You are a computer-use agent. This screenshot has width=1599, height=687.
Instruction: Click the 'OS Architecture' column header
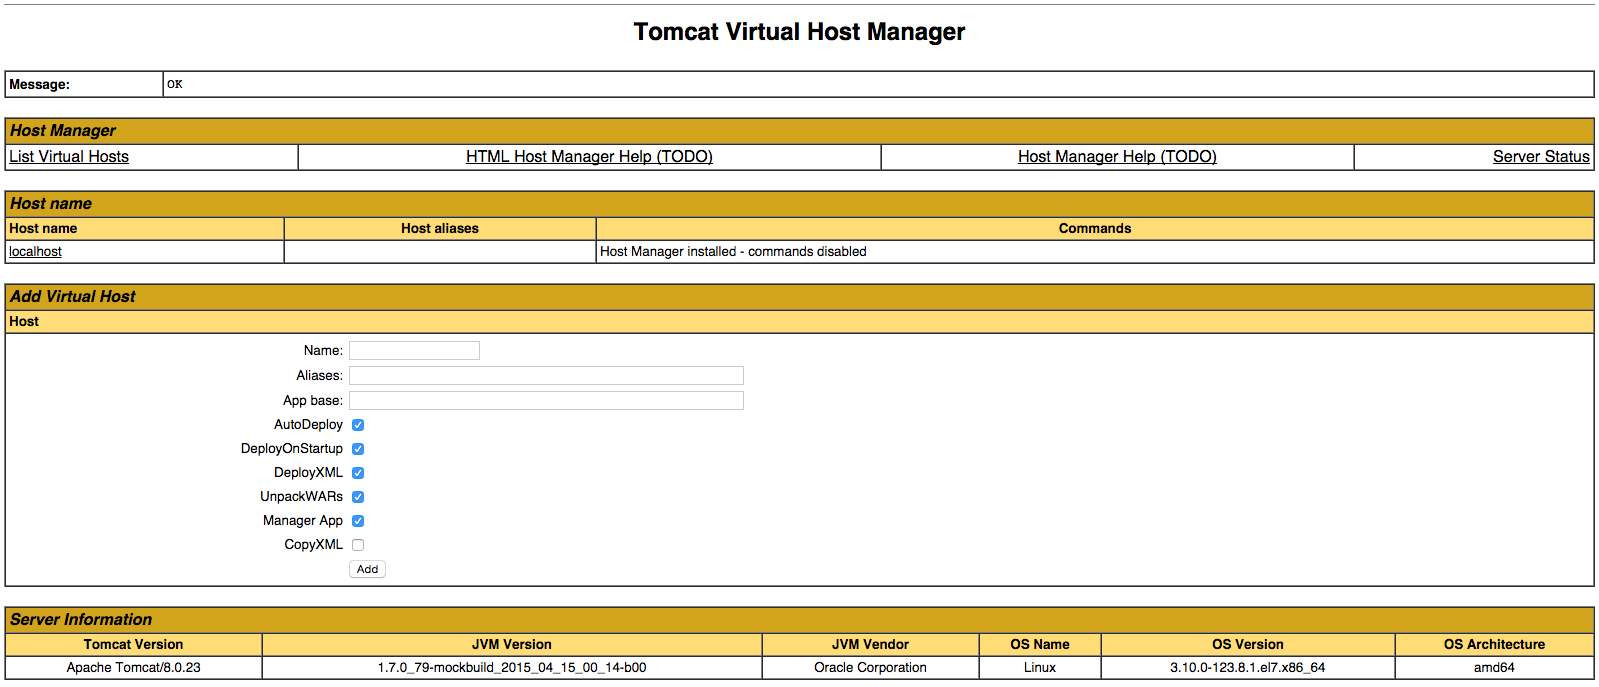pos(1494,645)
